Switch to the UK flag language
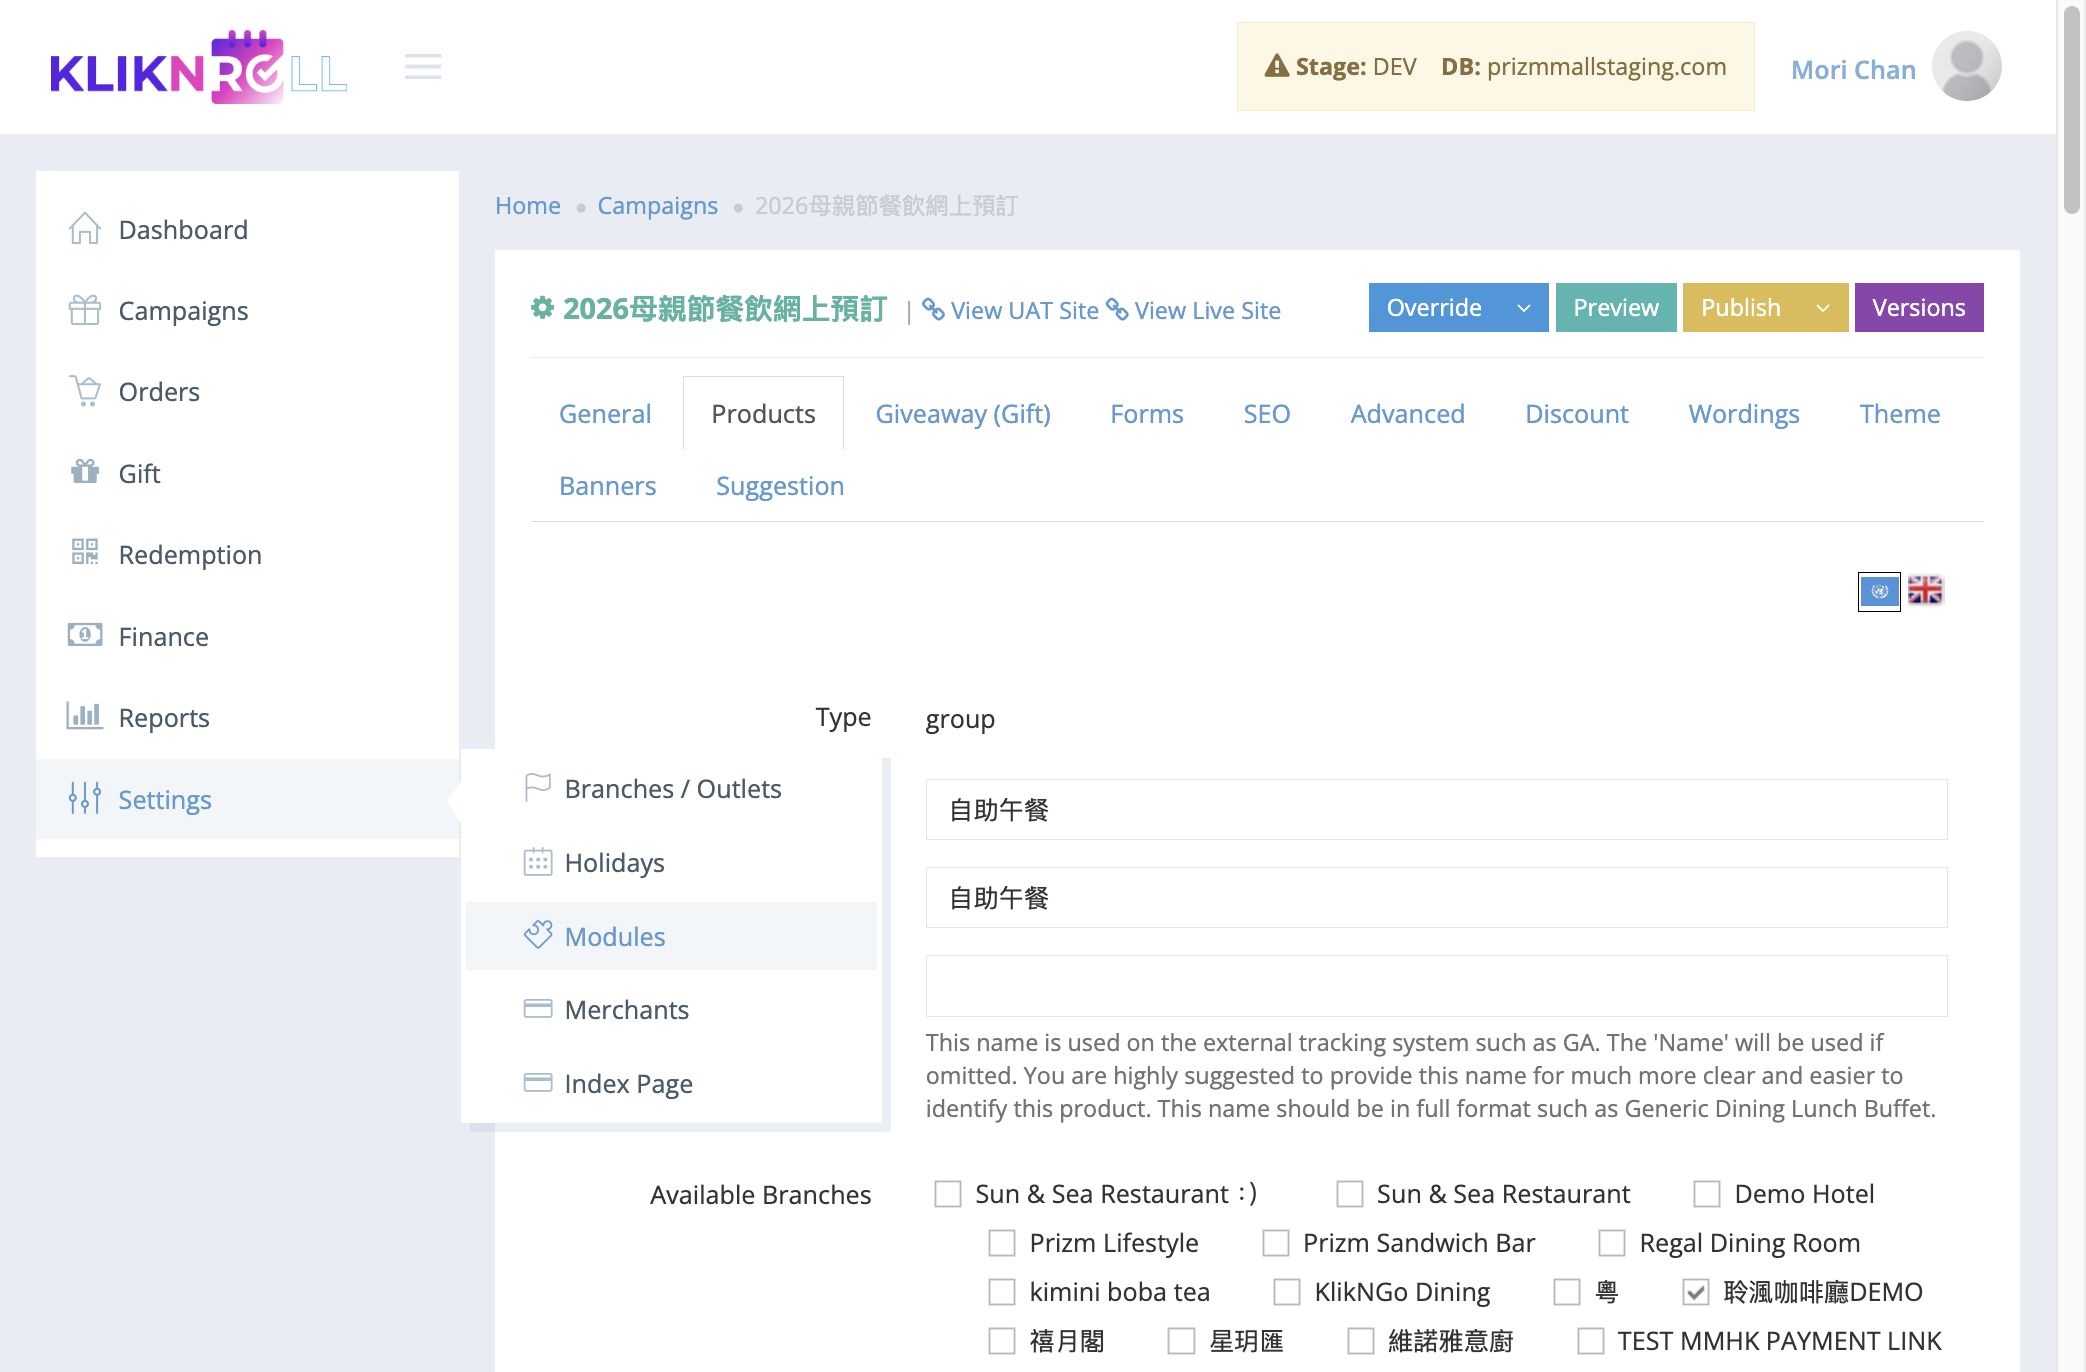Viewport: 2086px width, 1372px height. click(1925, 590)
